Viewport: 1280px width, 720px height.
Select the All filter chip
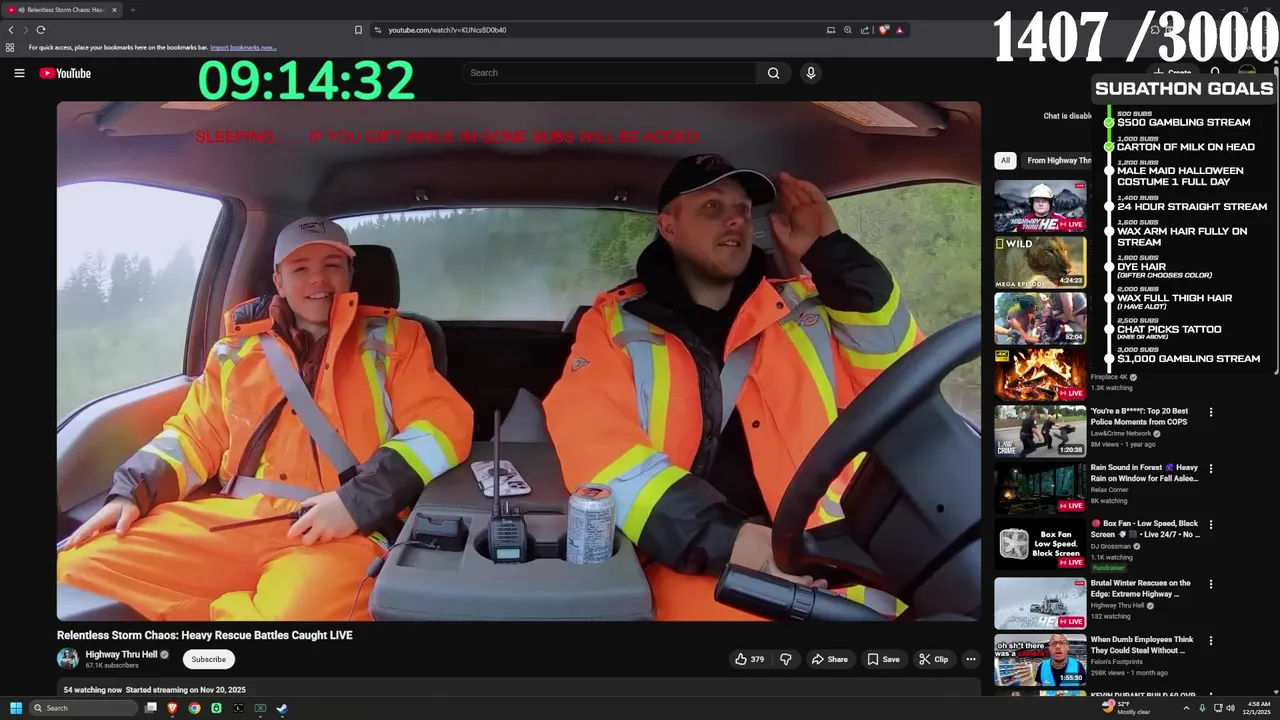pos(1005,160)
